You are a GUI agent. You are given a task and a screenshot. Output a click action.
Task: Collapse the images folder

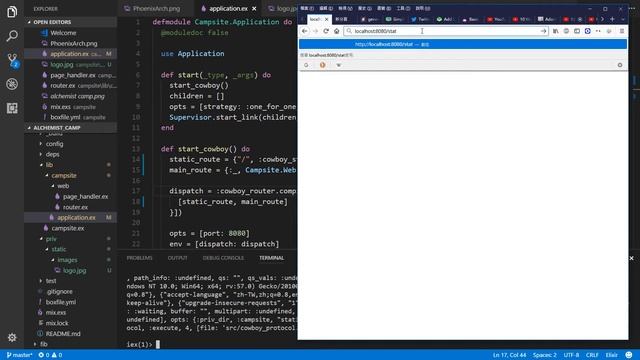coord(67,260)
